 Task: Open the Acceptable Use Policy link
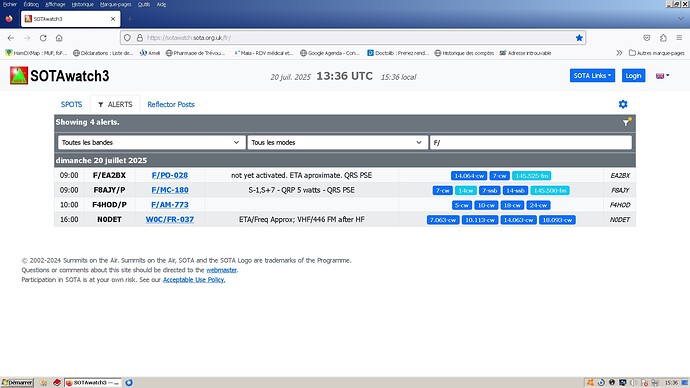click(x=194, y=280)
